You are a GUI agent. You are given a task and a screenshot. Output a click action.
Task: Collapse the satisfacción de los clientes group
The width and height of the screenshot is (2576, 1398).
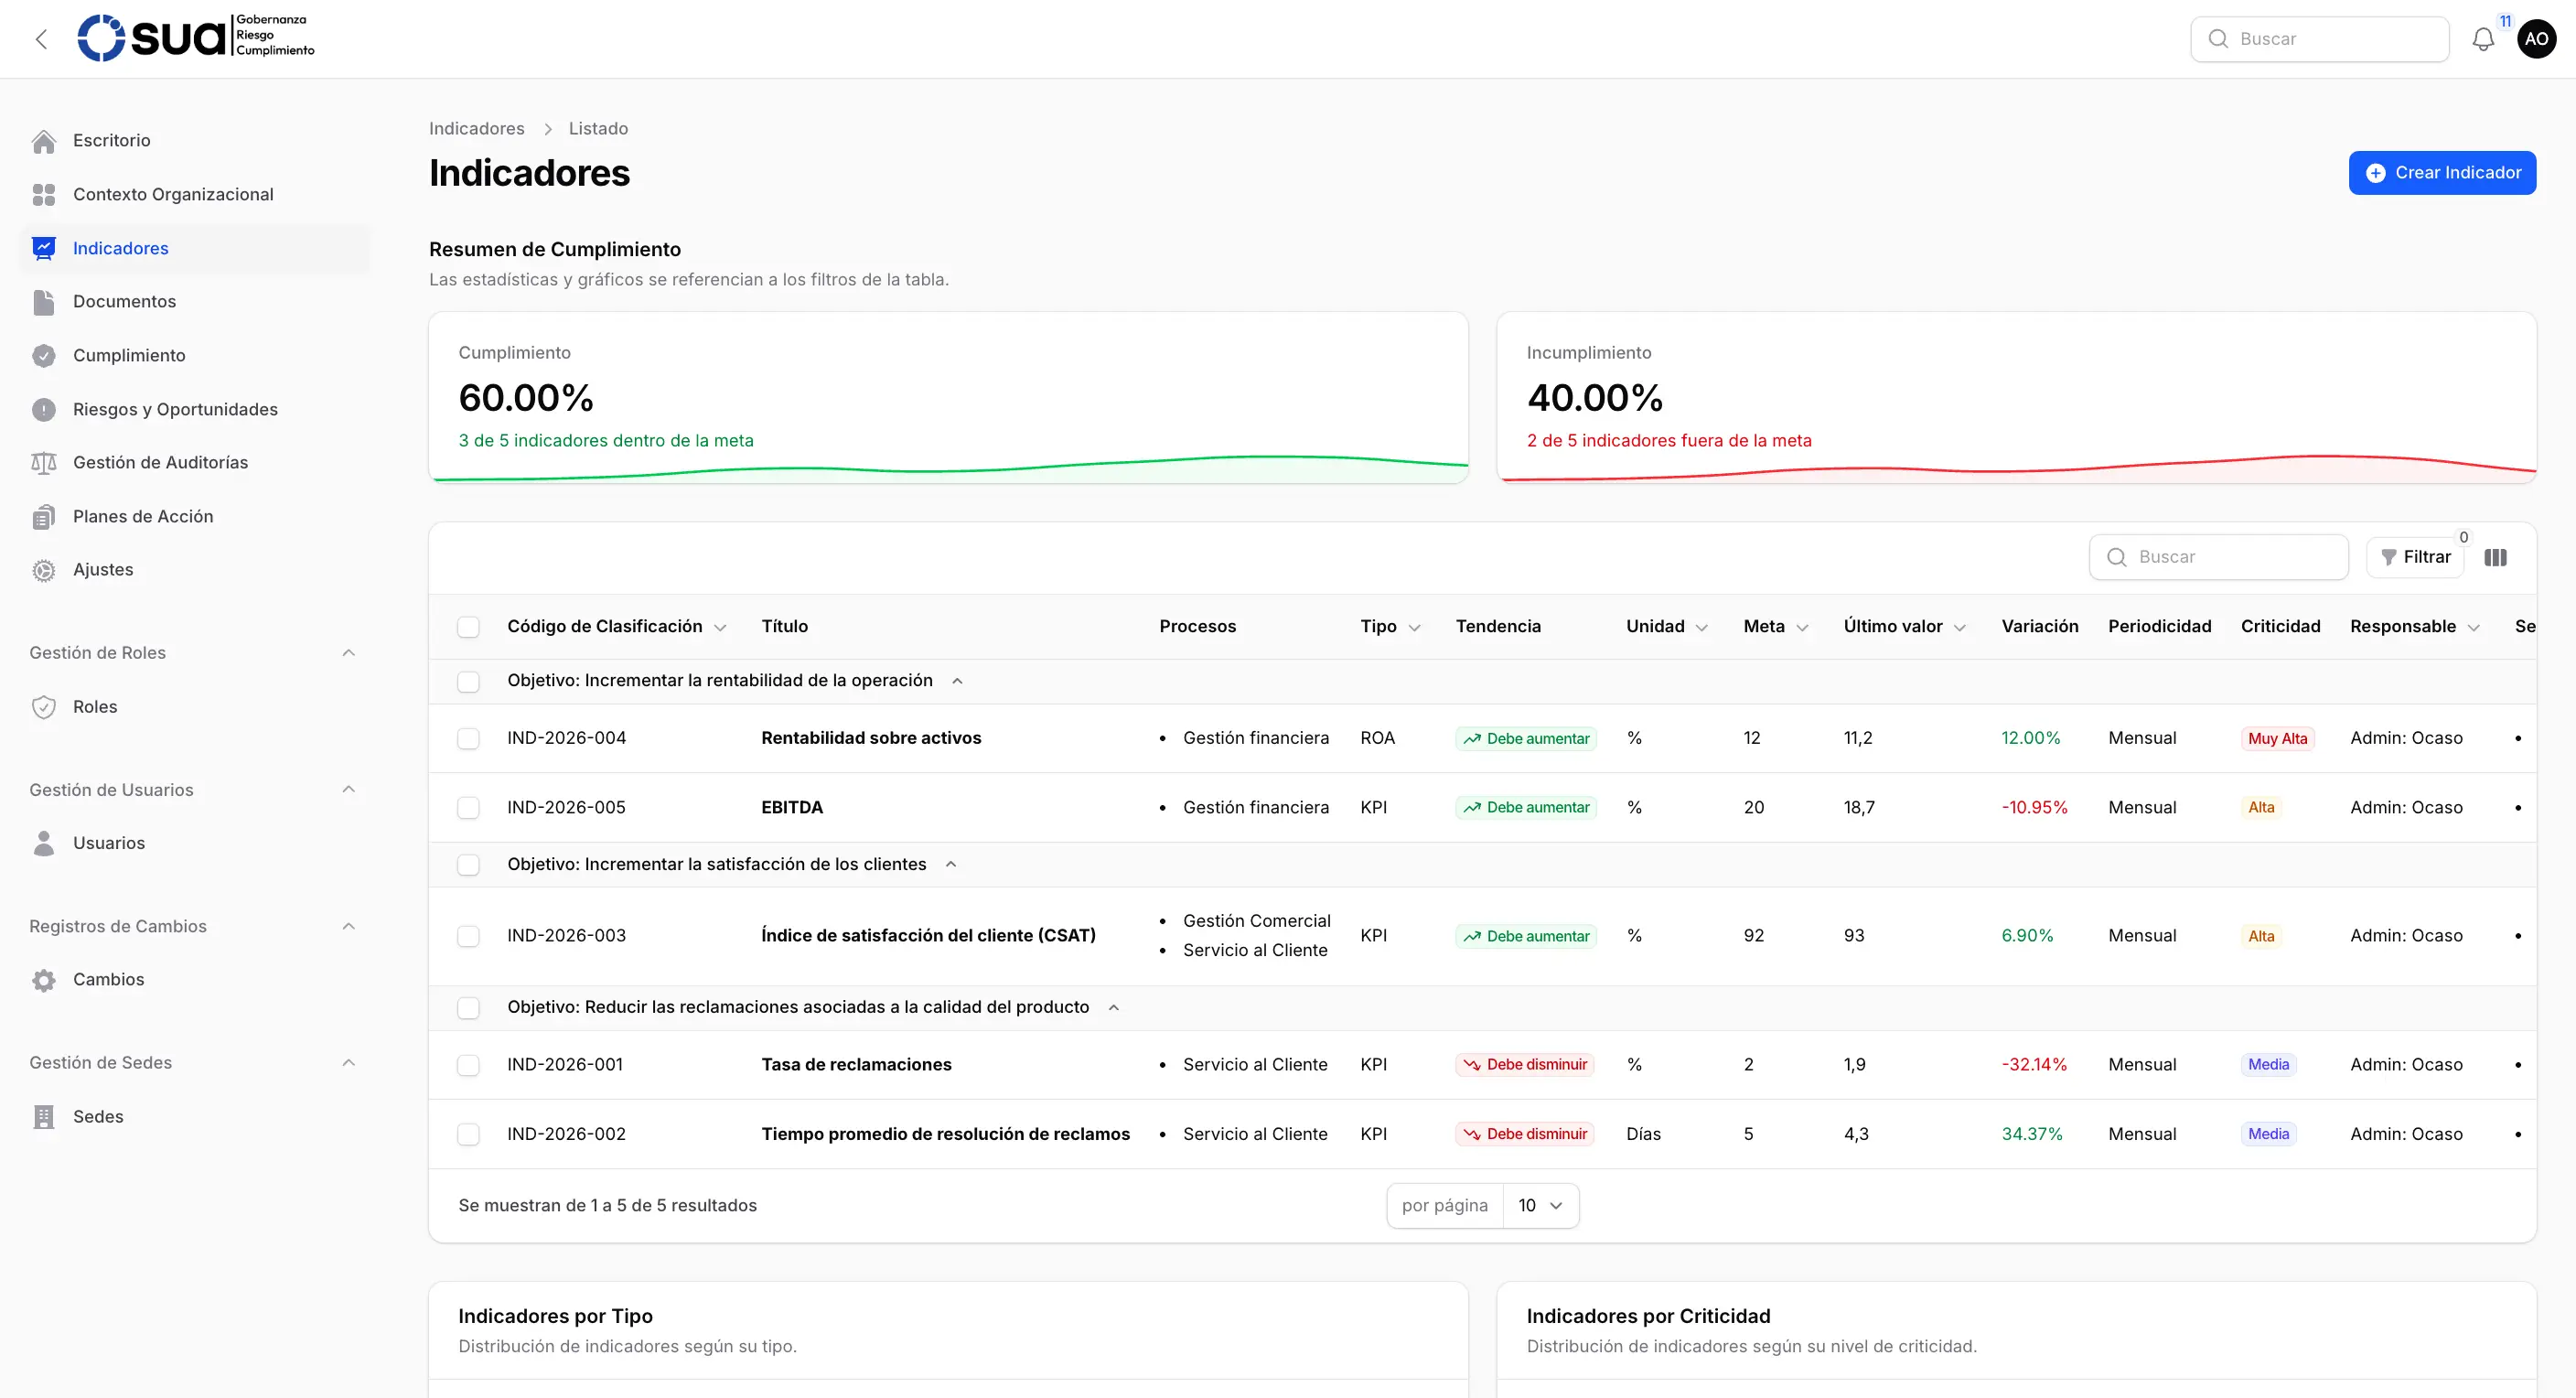951,864
